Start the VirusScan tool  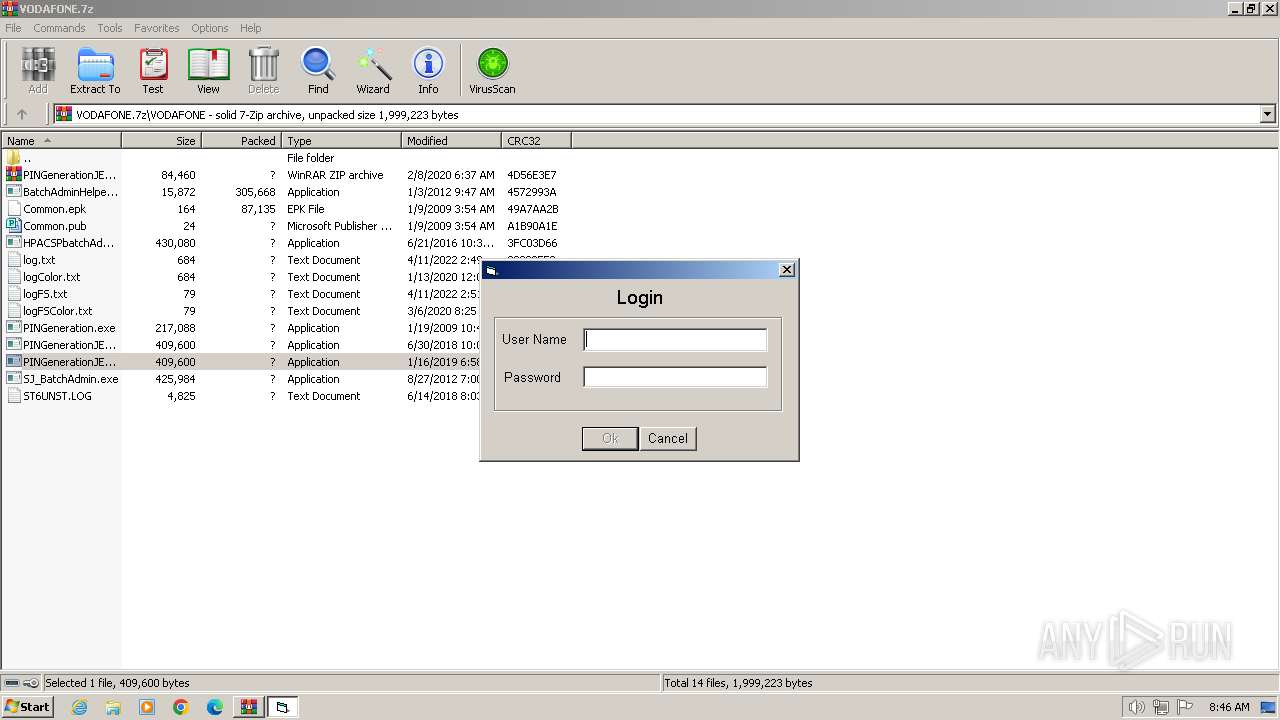[492, 71]
